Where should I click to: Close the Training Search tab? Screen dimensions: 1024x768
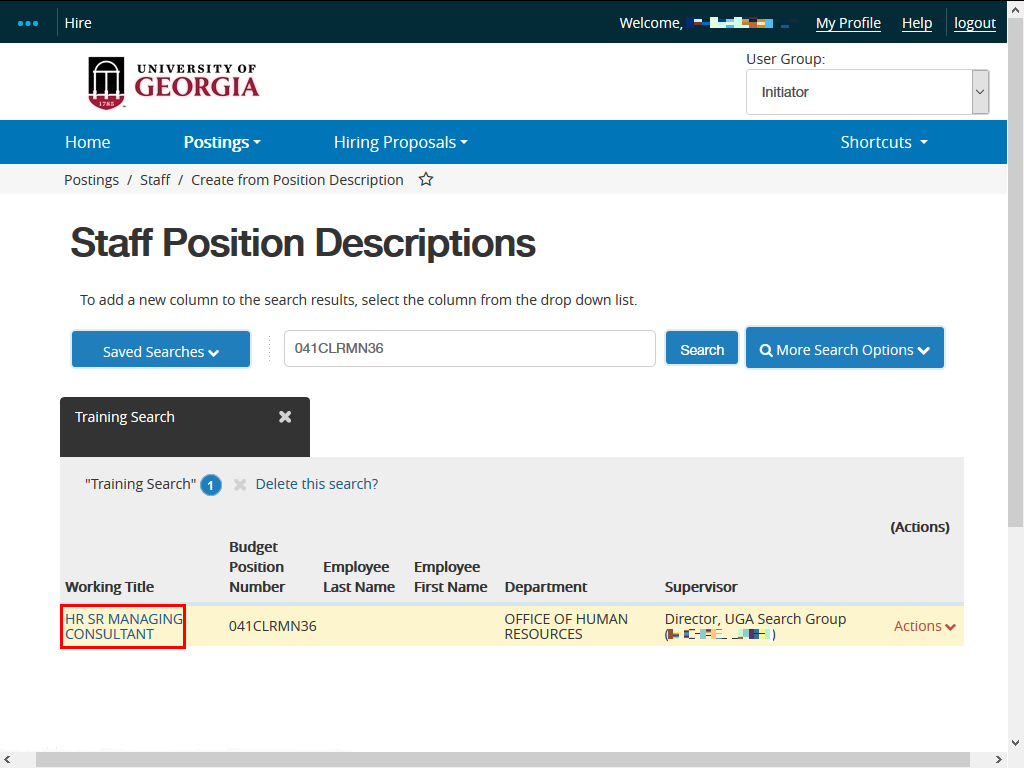pos(285,417)
